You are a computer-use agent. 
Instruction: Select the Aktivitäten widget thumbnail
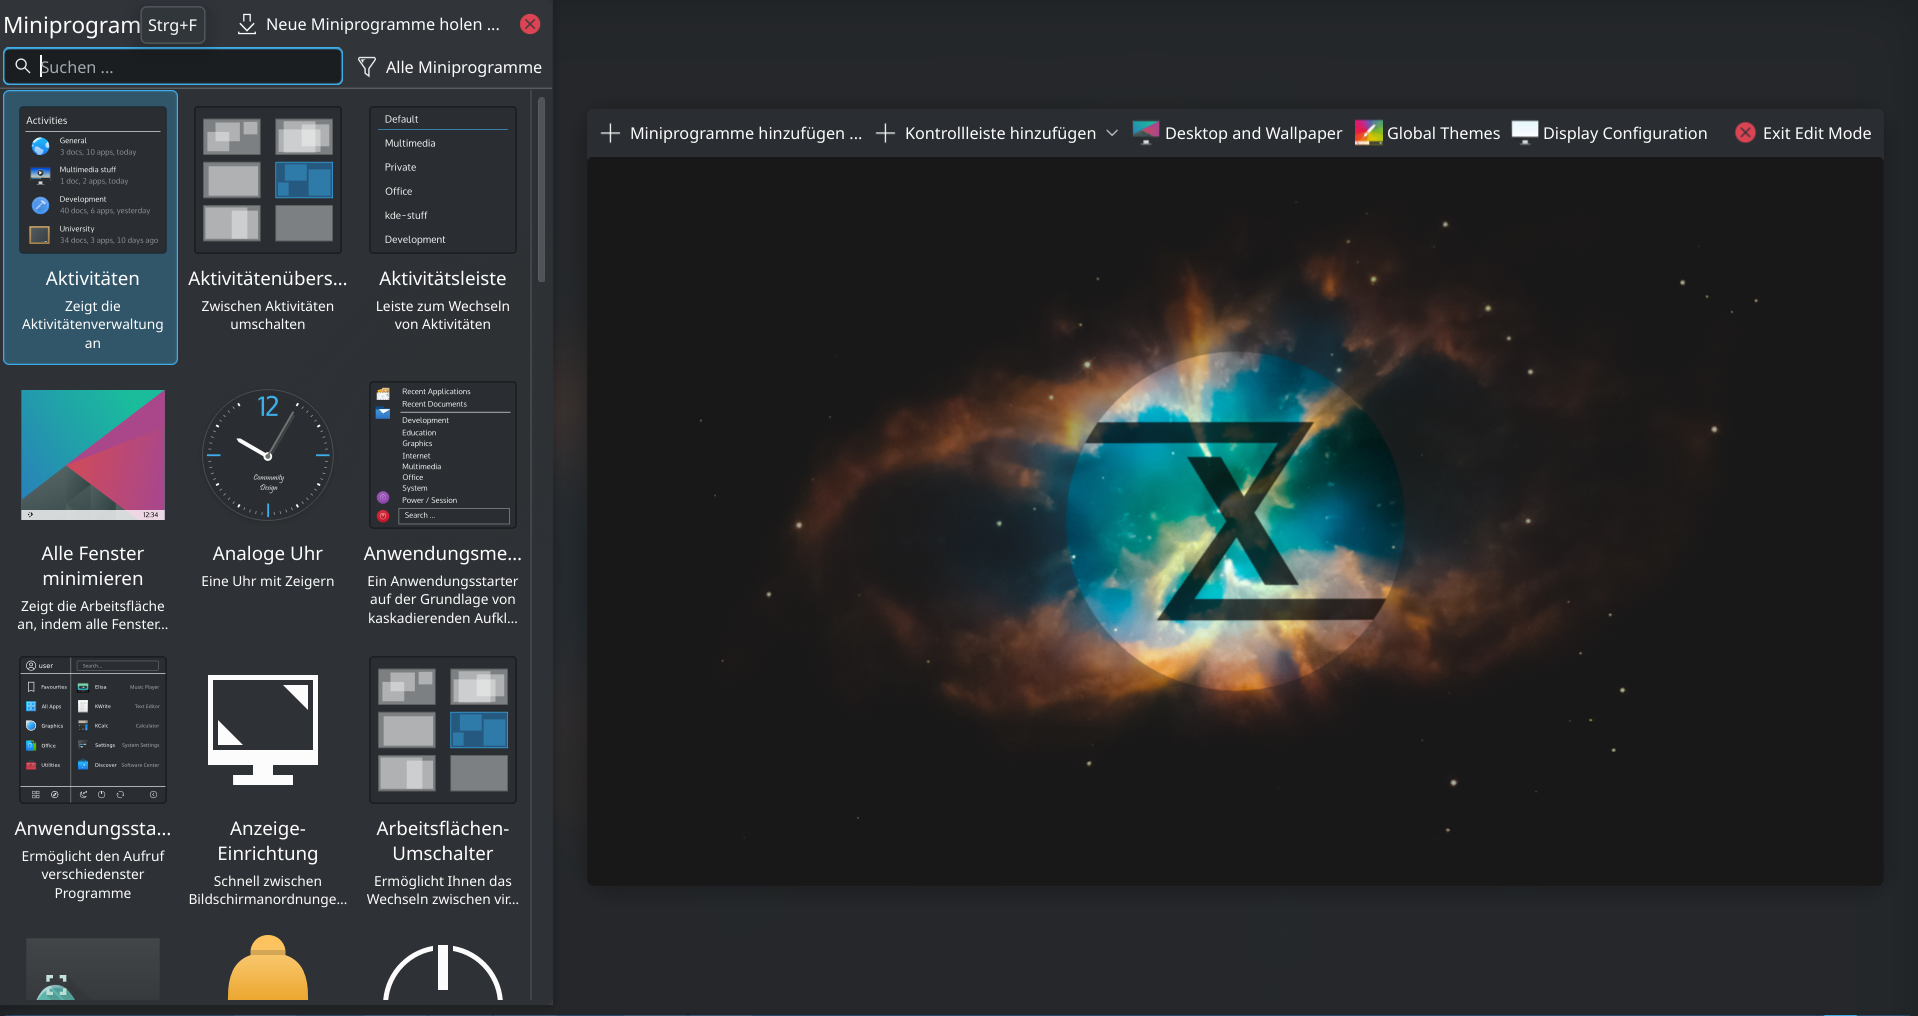coord(93,180)
